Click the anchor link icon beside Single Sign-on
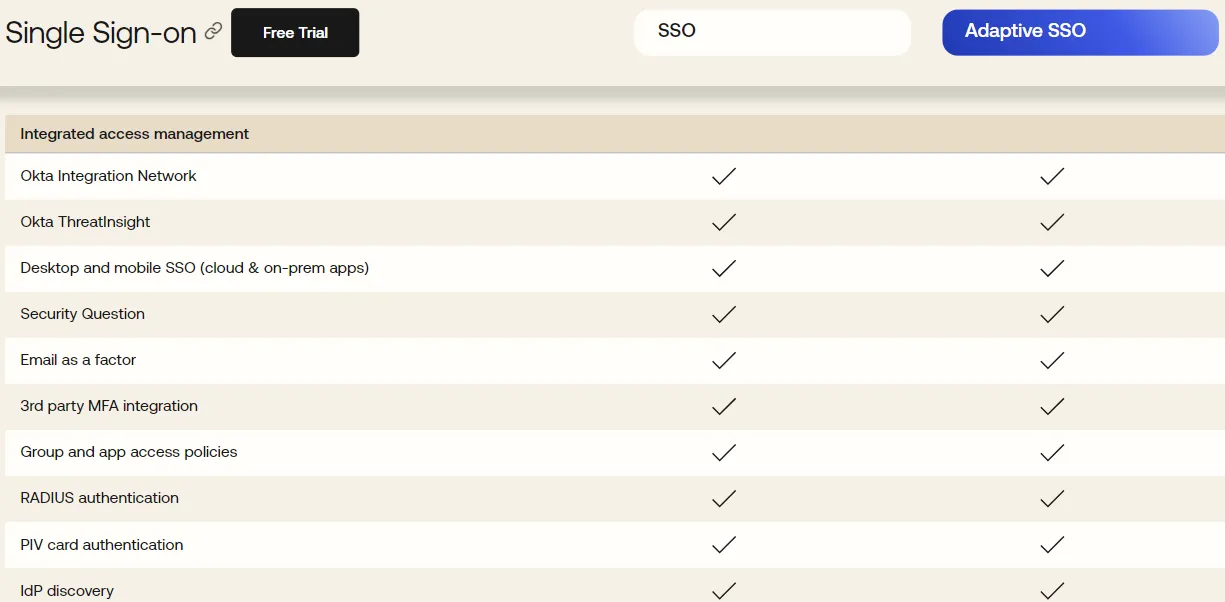Image resolution: width=1225 pixels, height=602 pixels. (213, 32)
